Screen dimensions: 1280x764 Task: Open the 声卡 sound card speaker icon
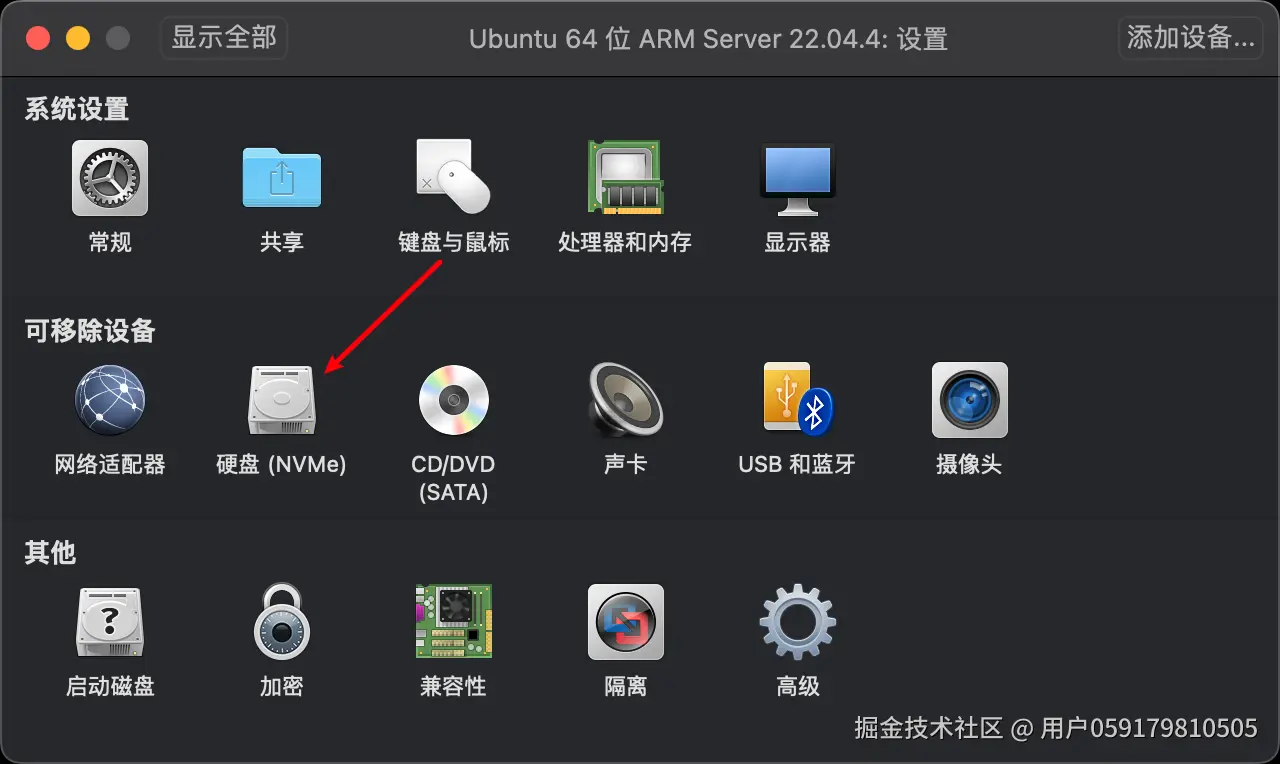[625, 400]
